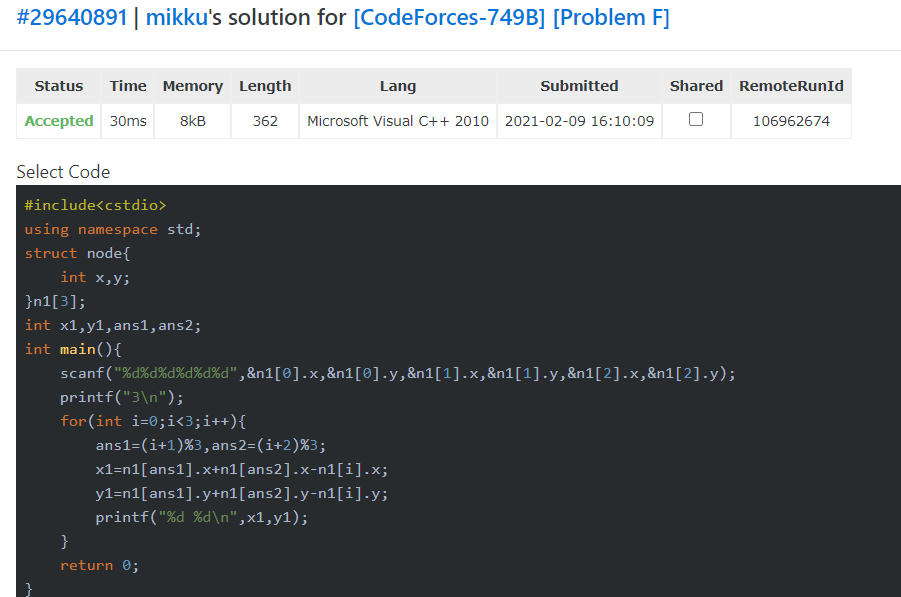Image resolution: width=901 pixels, height=597 pixels.
Task: Click the Status column header
Action: (x=59, y=86)
